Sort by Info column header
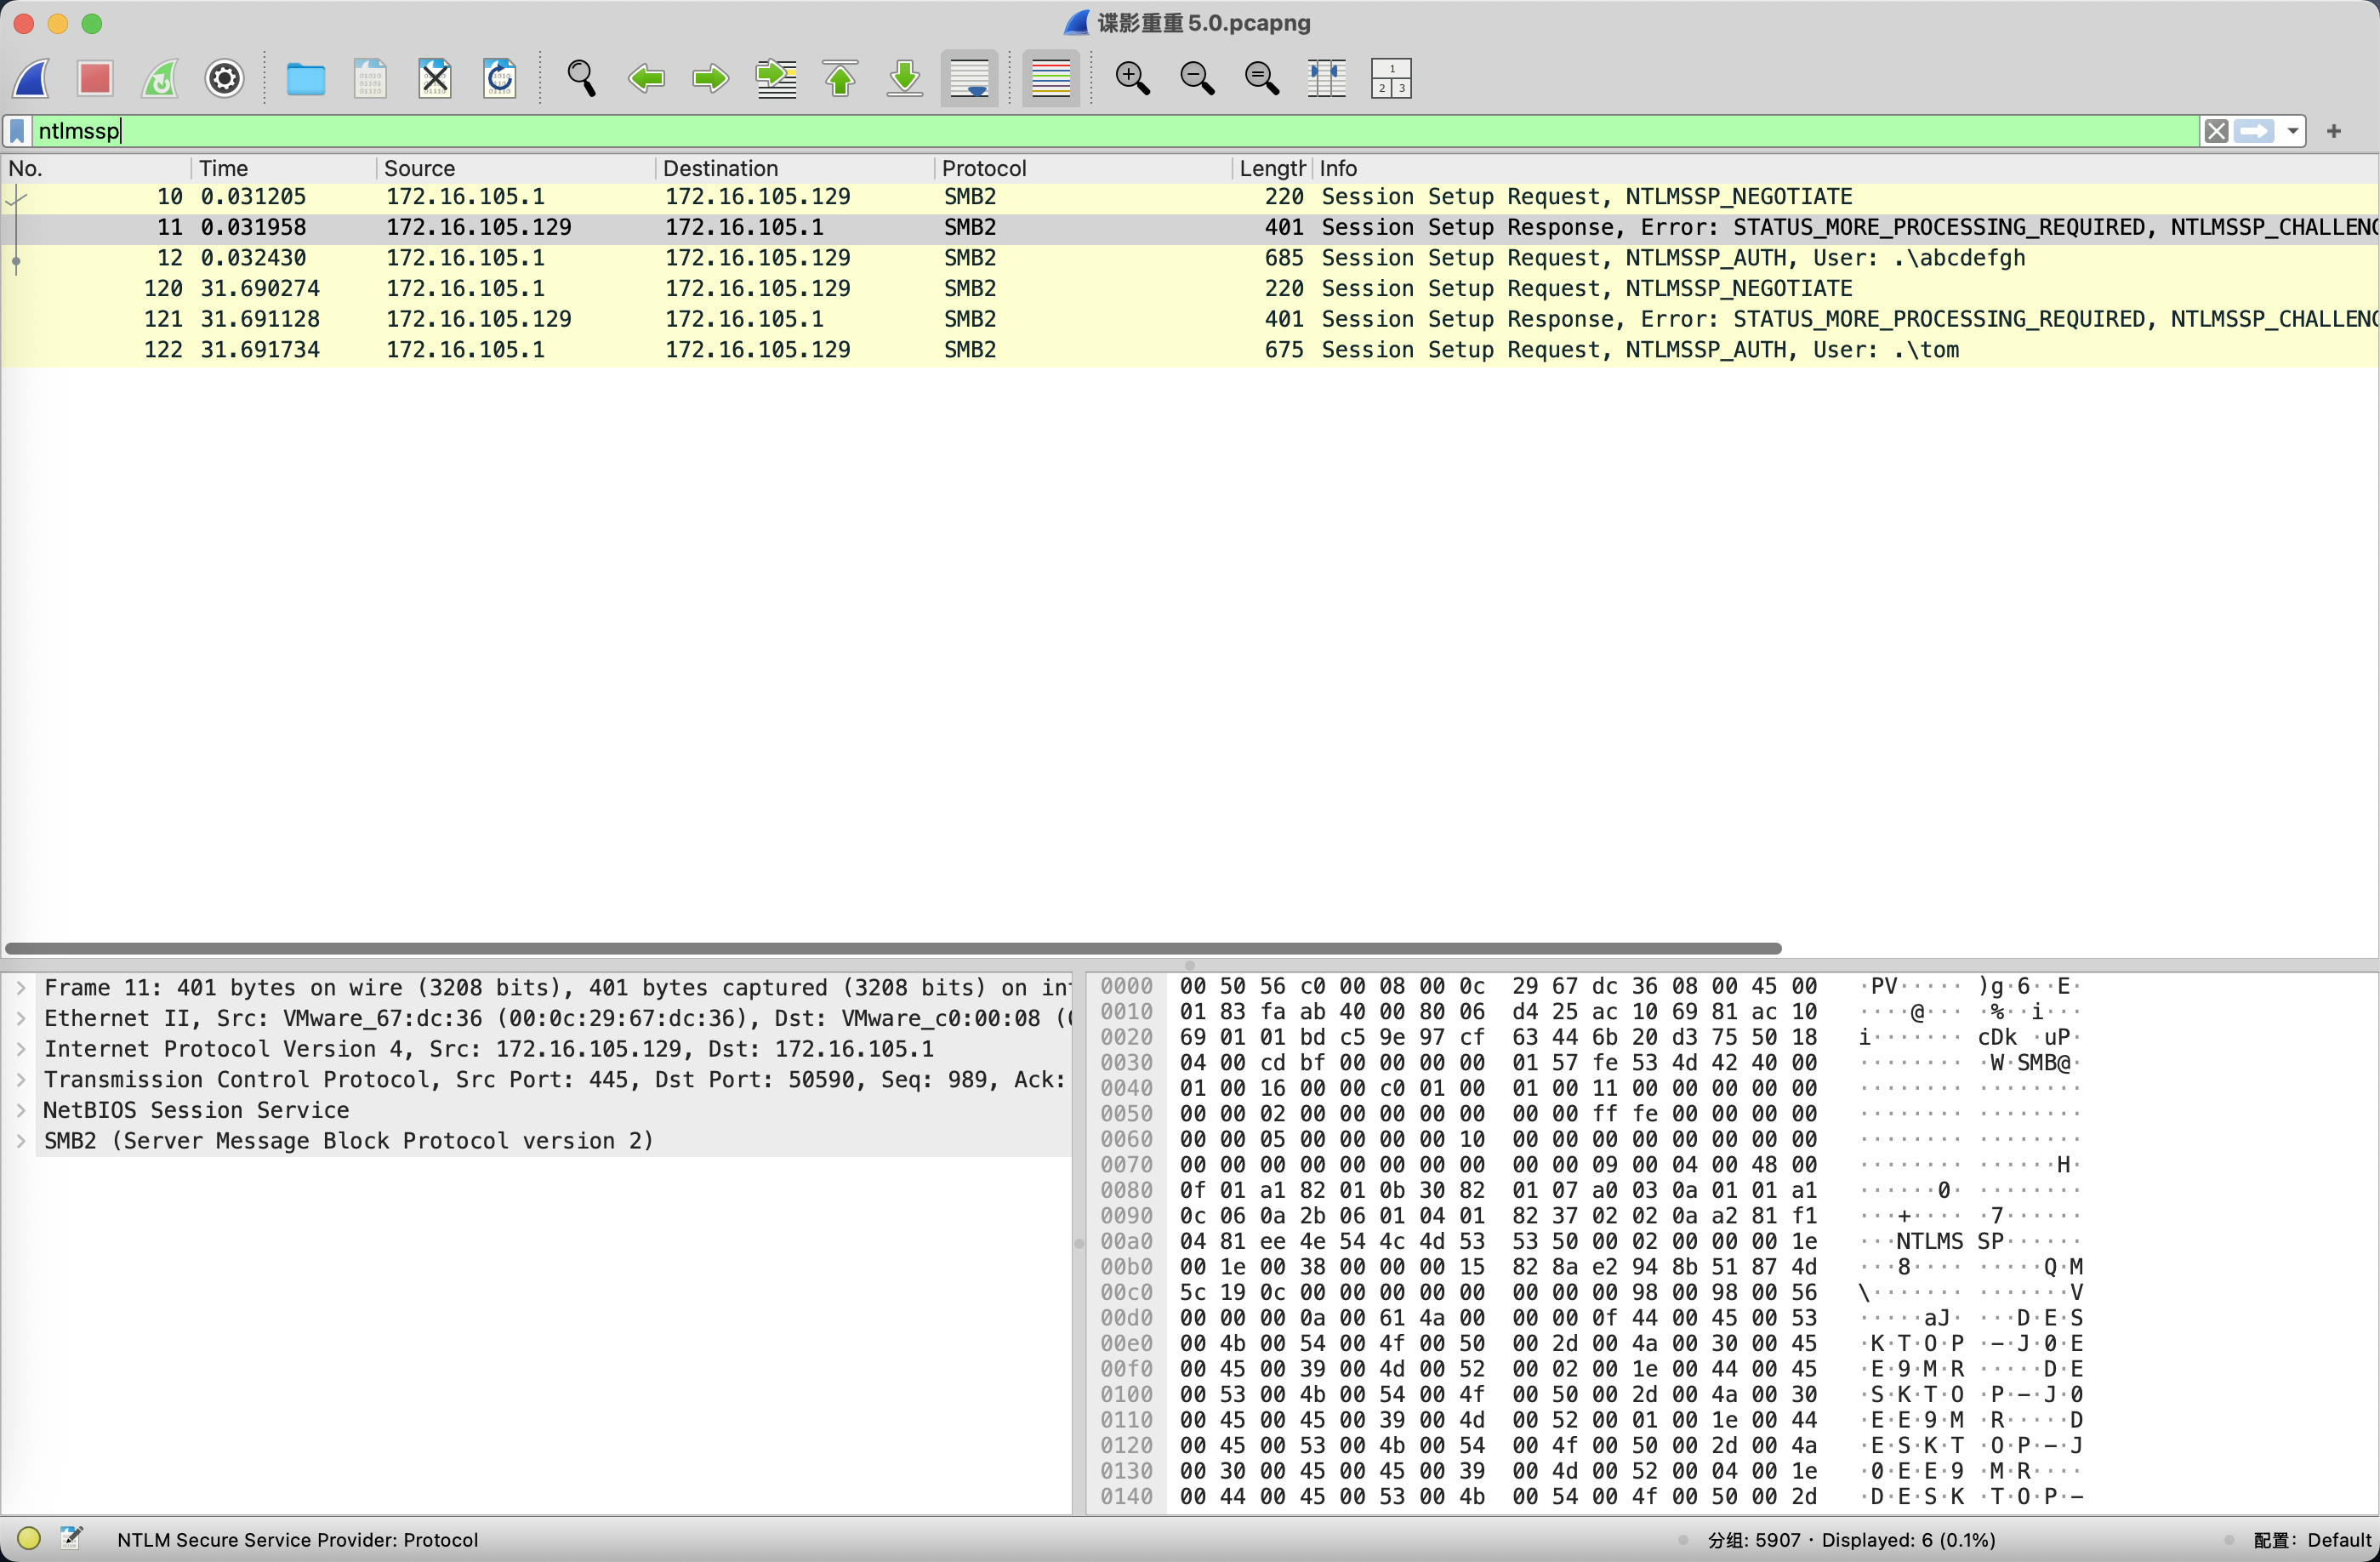Screen dimensions: 2380x1562 1845,168
